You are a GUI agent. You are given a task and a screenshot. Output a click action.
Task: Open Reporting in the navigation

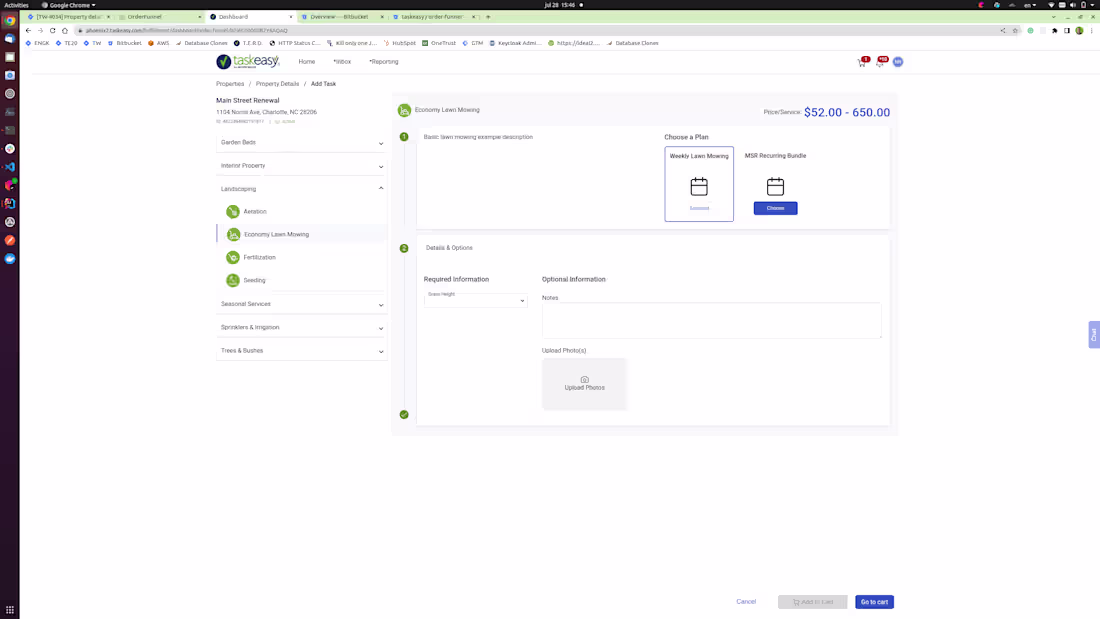384,62
